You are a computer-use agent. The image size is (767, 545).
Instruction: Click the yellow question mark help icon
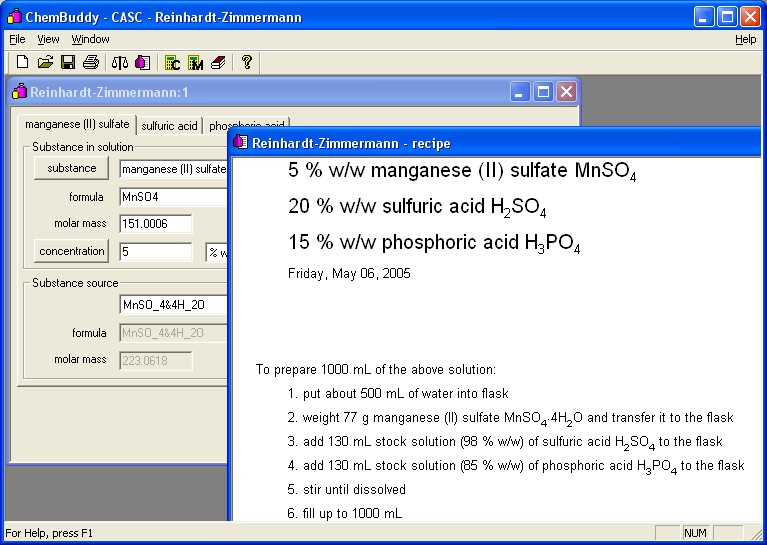pyautogui.click(x=247, y=62)
